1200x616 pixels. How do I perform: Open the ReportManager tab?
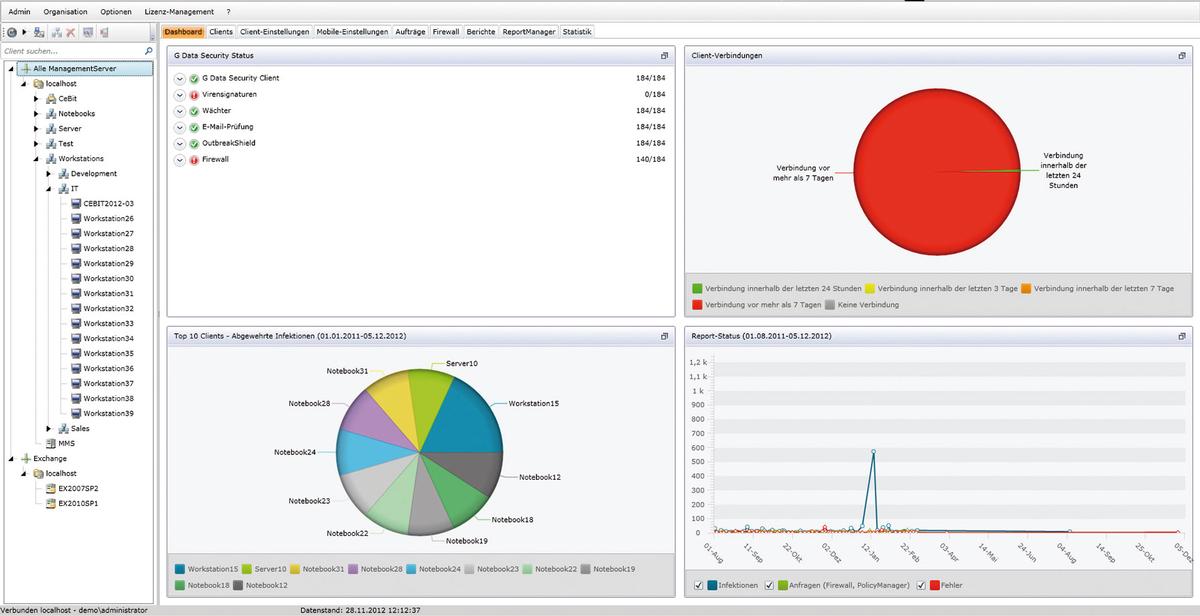pyautogui.click(x=529, y=32)
